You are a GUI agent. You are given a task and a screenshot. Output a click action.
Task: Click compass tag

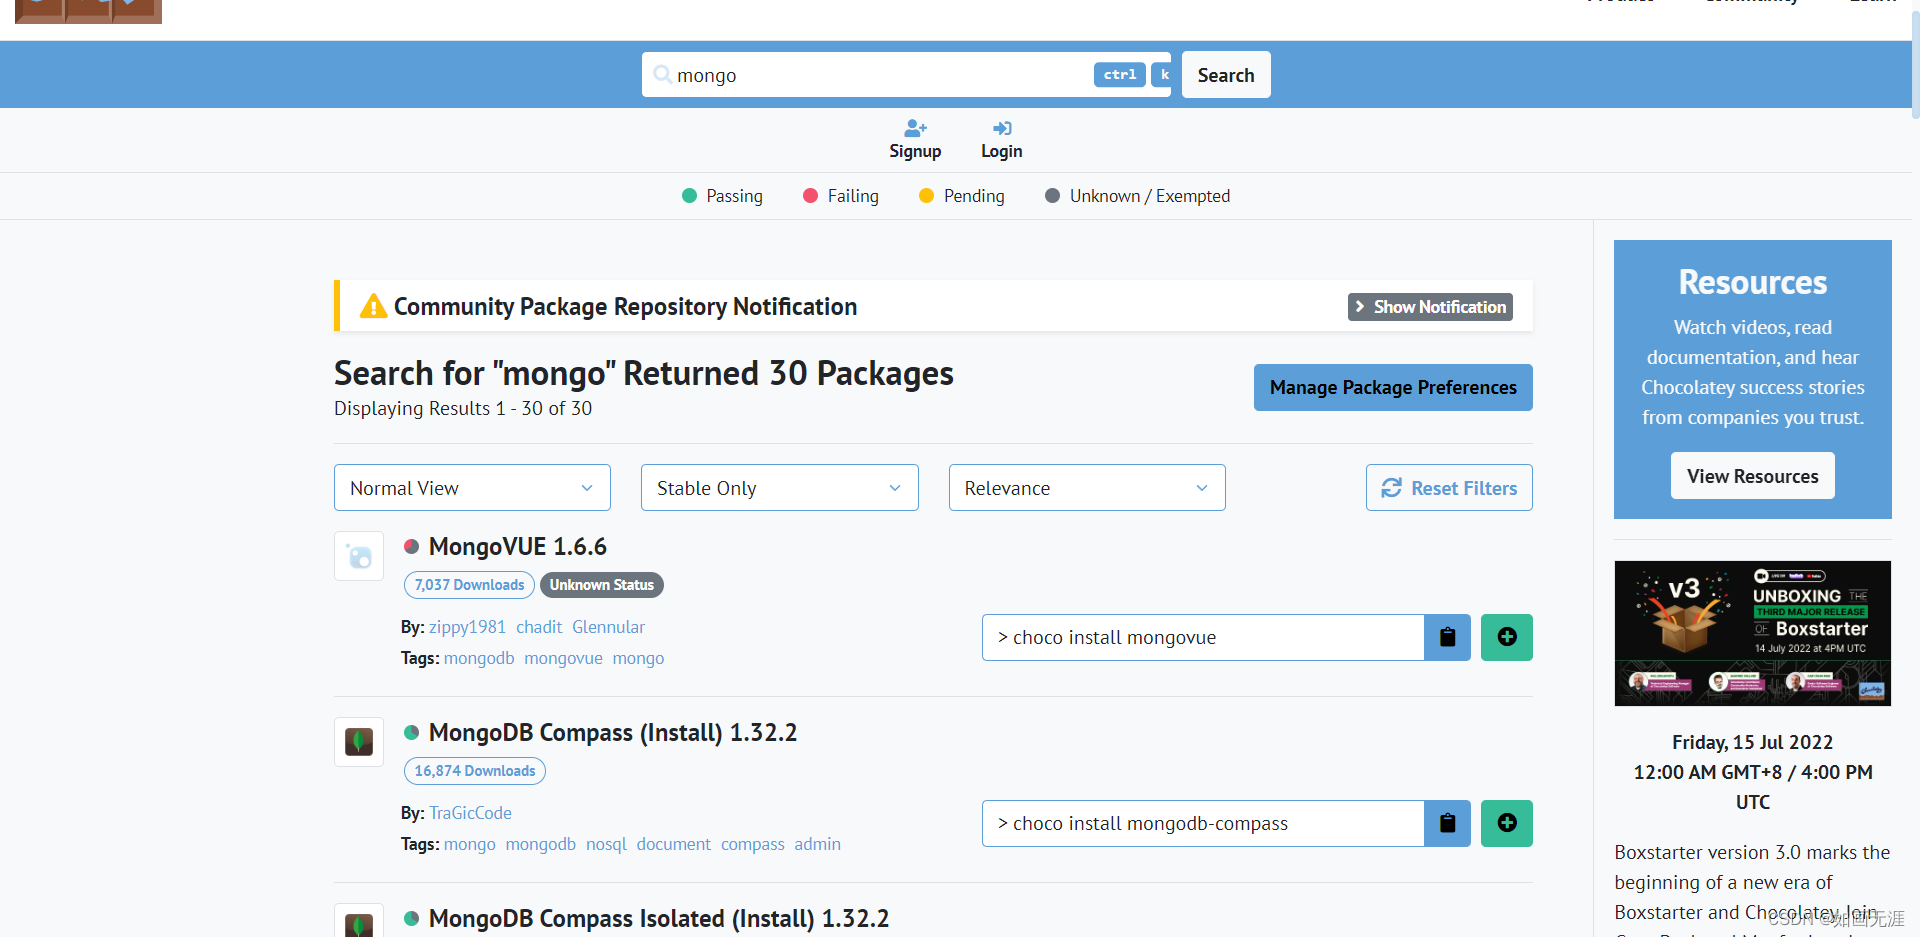tap(753, 844)
